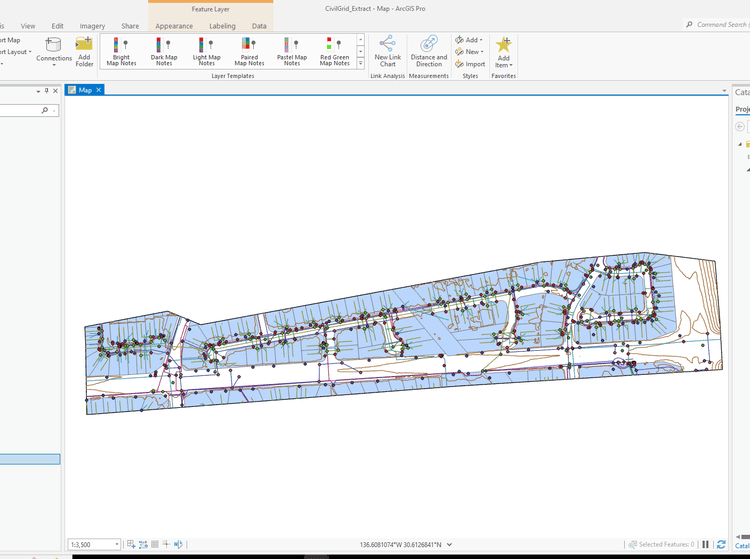Open the Imagery ribbon tab
Viewport: 750px width, 559px height.
(x=92, y=26)
